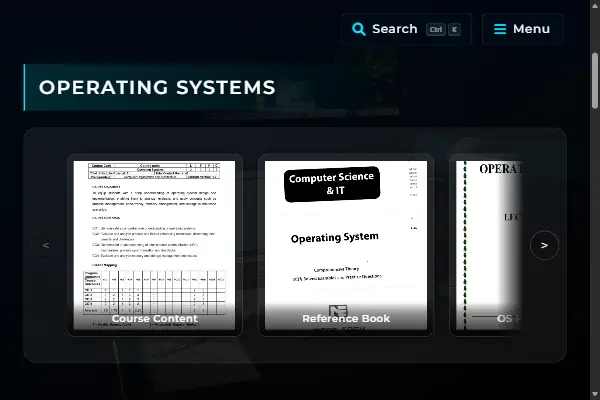This screenshot has width=600, height=400.
Task: Click the Ctrl key badge in search
Action: pyautogui.click(x=436, y=29)
